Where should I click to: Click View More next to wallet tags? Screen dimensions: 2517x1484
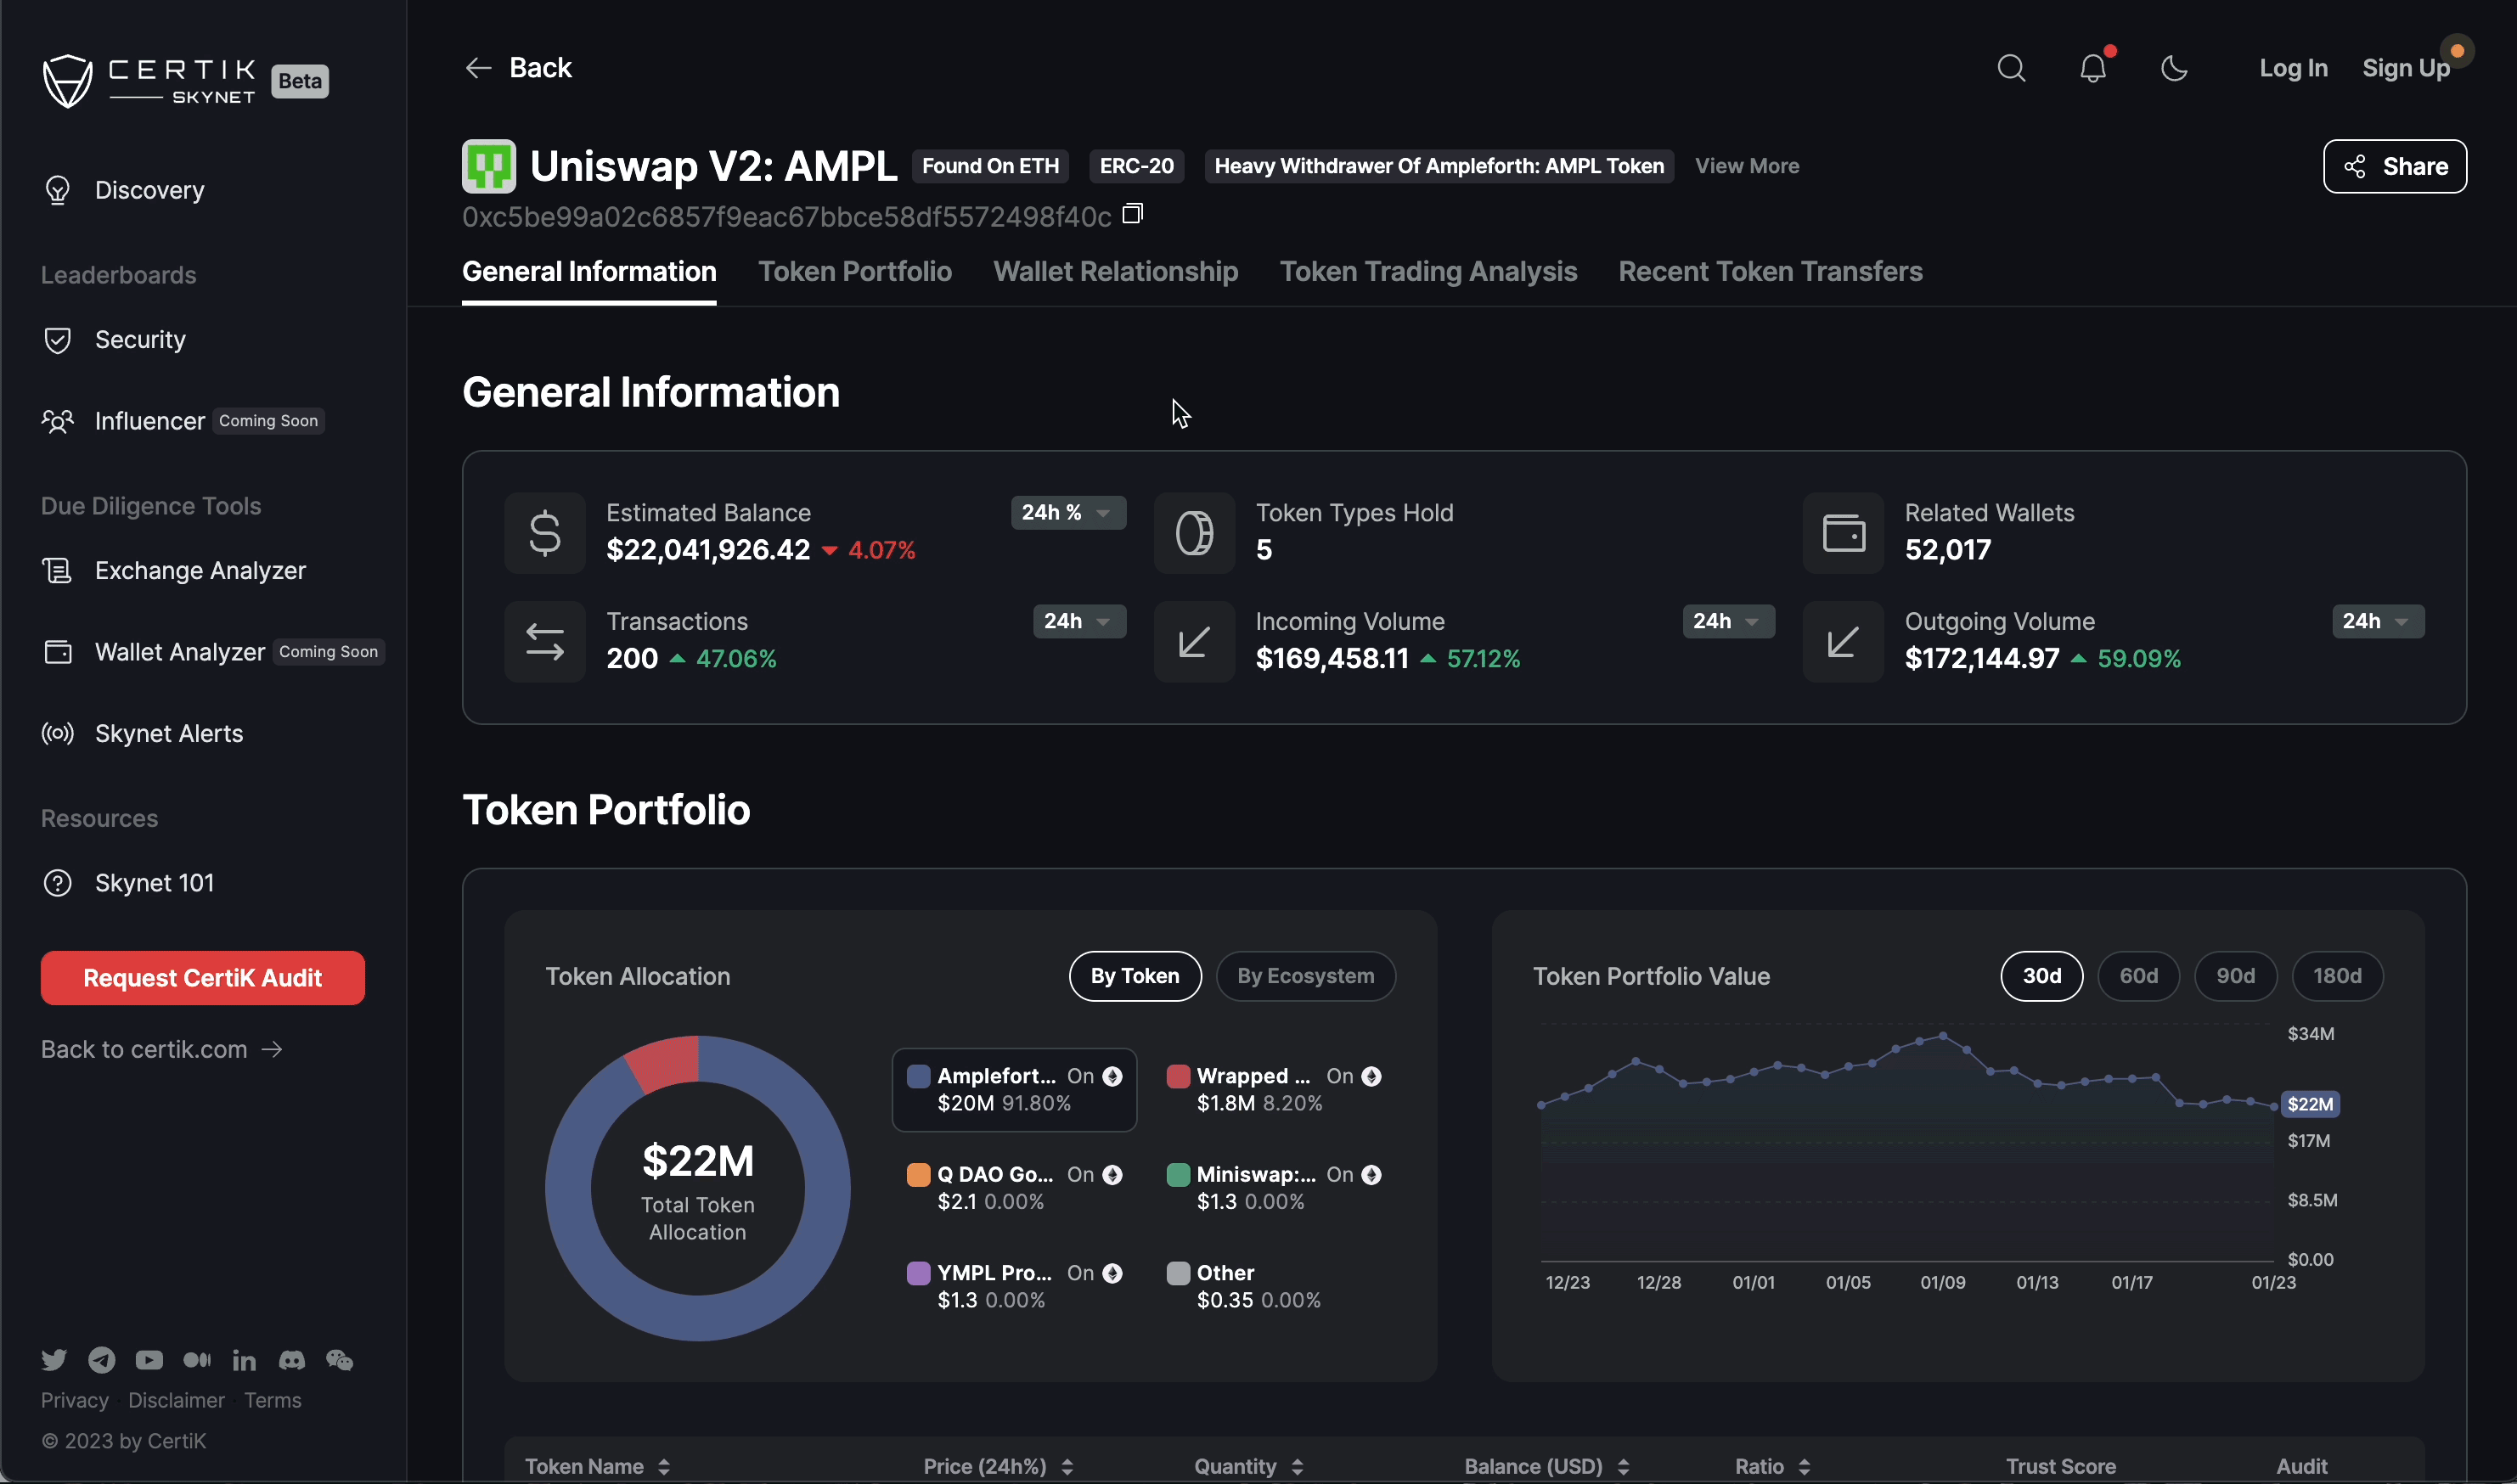coord(1746,166)
